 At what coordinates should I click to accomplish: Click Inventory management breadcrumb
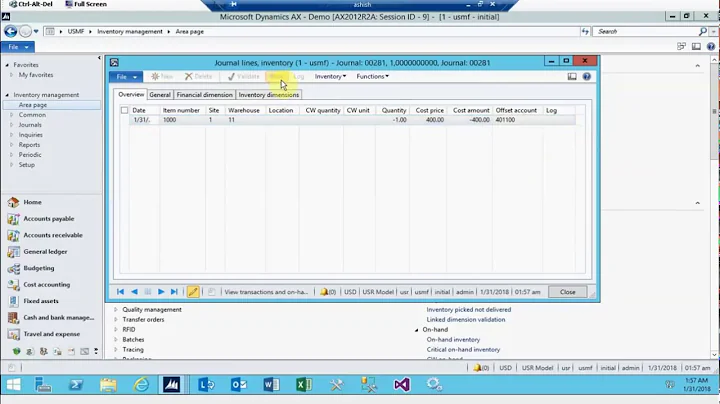129,32
